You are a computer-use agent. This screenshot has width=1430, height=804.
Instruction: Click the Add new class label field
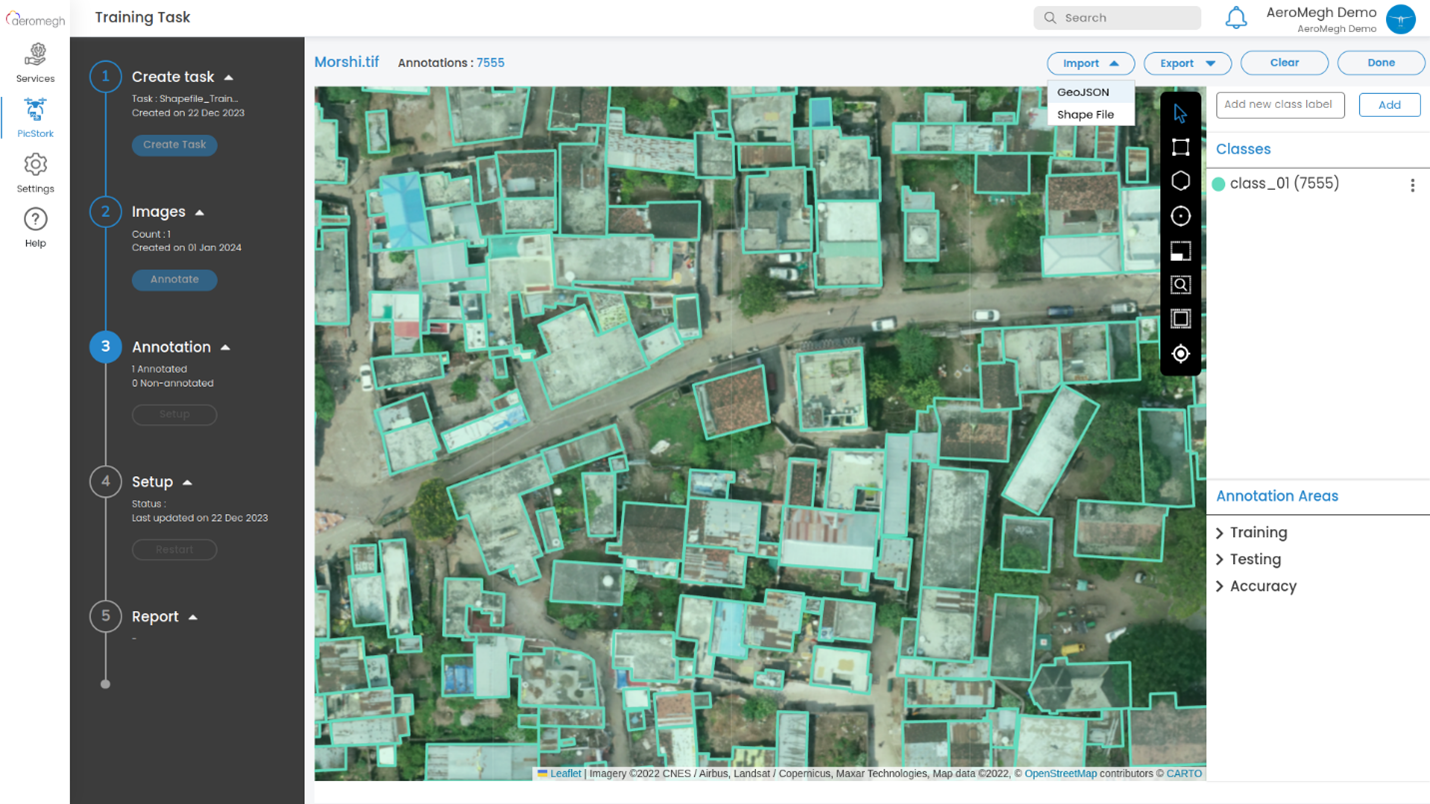(1279, 105)
